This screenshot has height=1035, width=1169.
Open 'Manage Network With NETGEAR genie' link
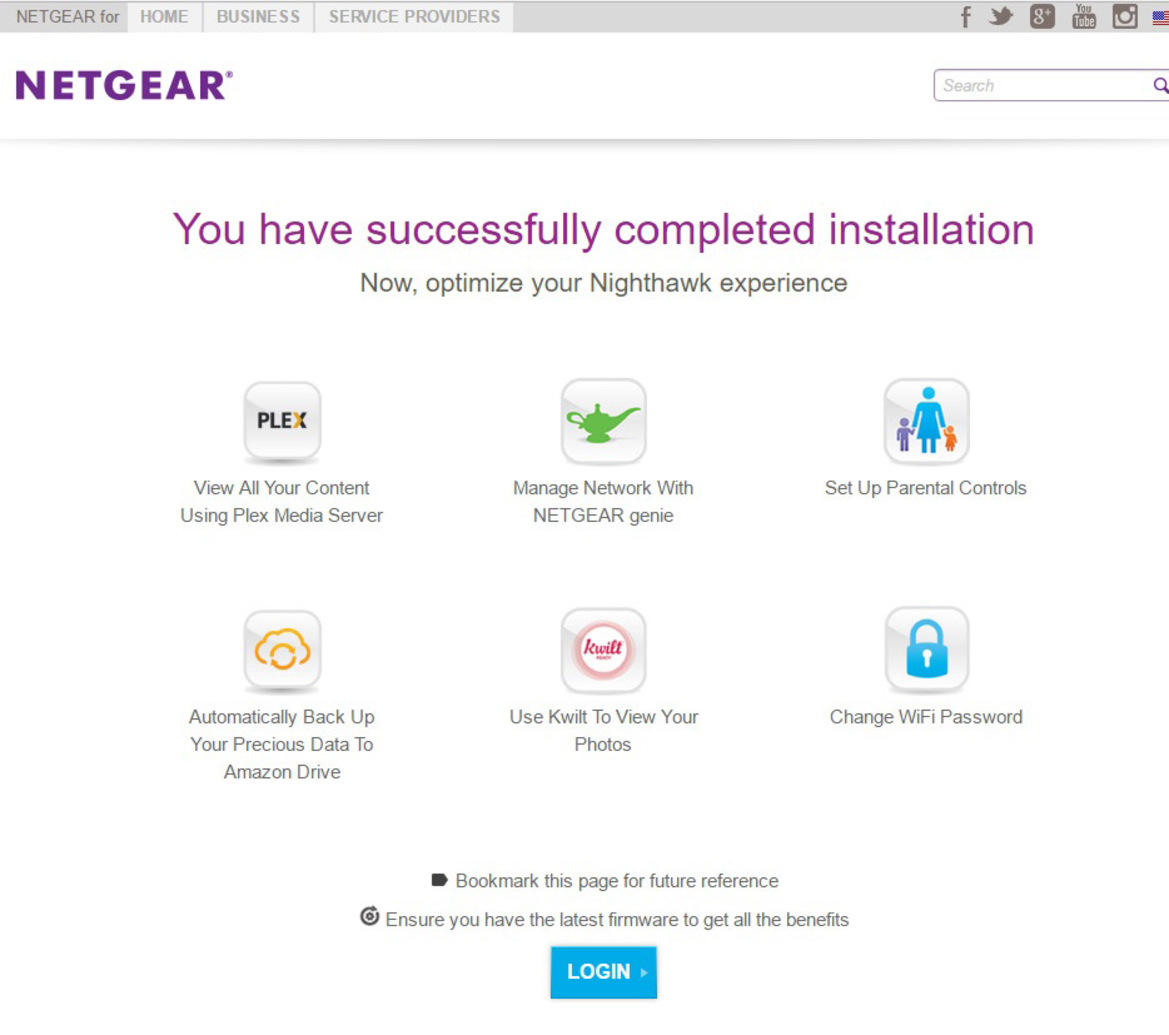coord(603,501)
